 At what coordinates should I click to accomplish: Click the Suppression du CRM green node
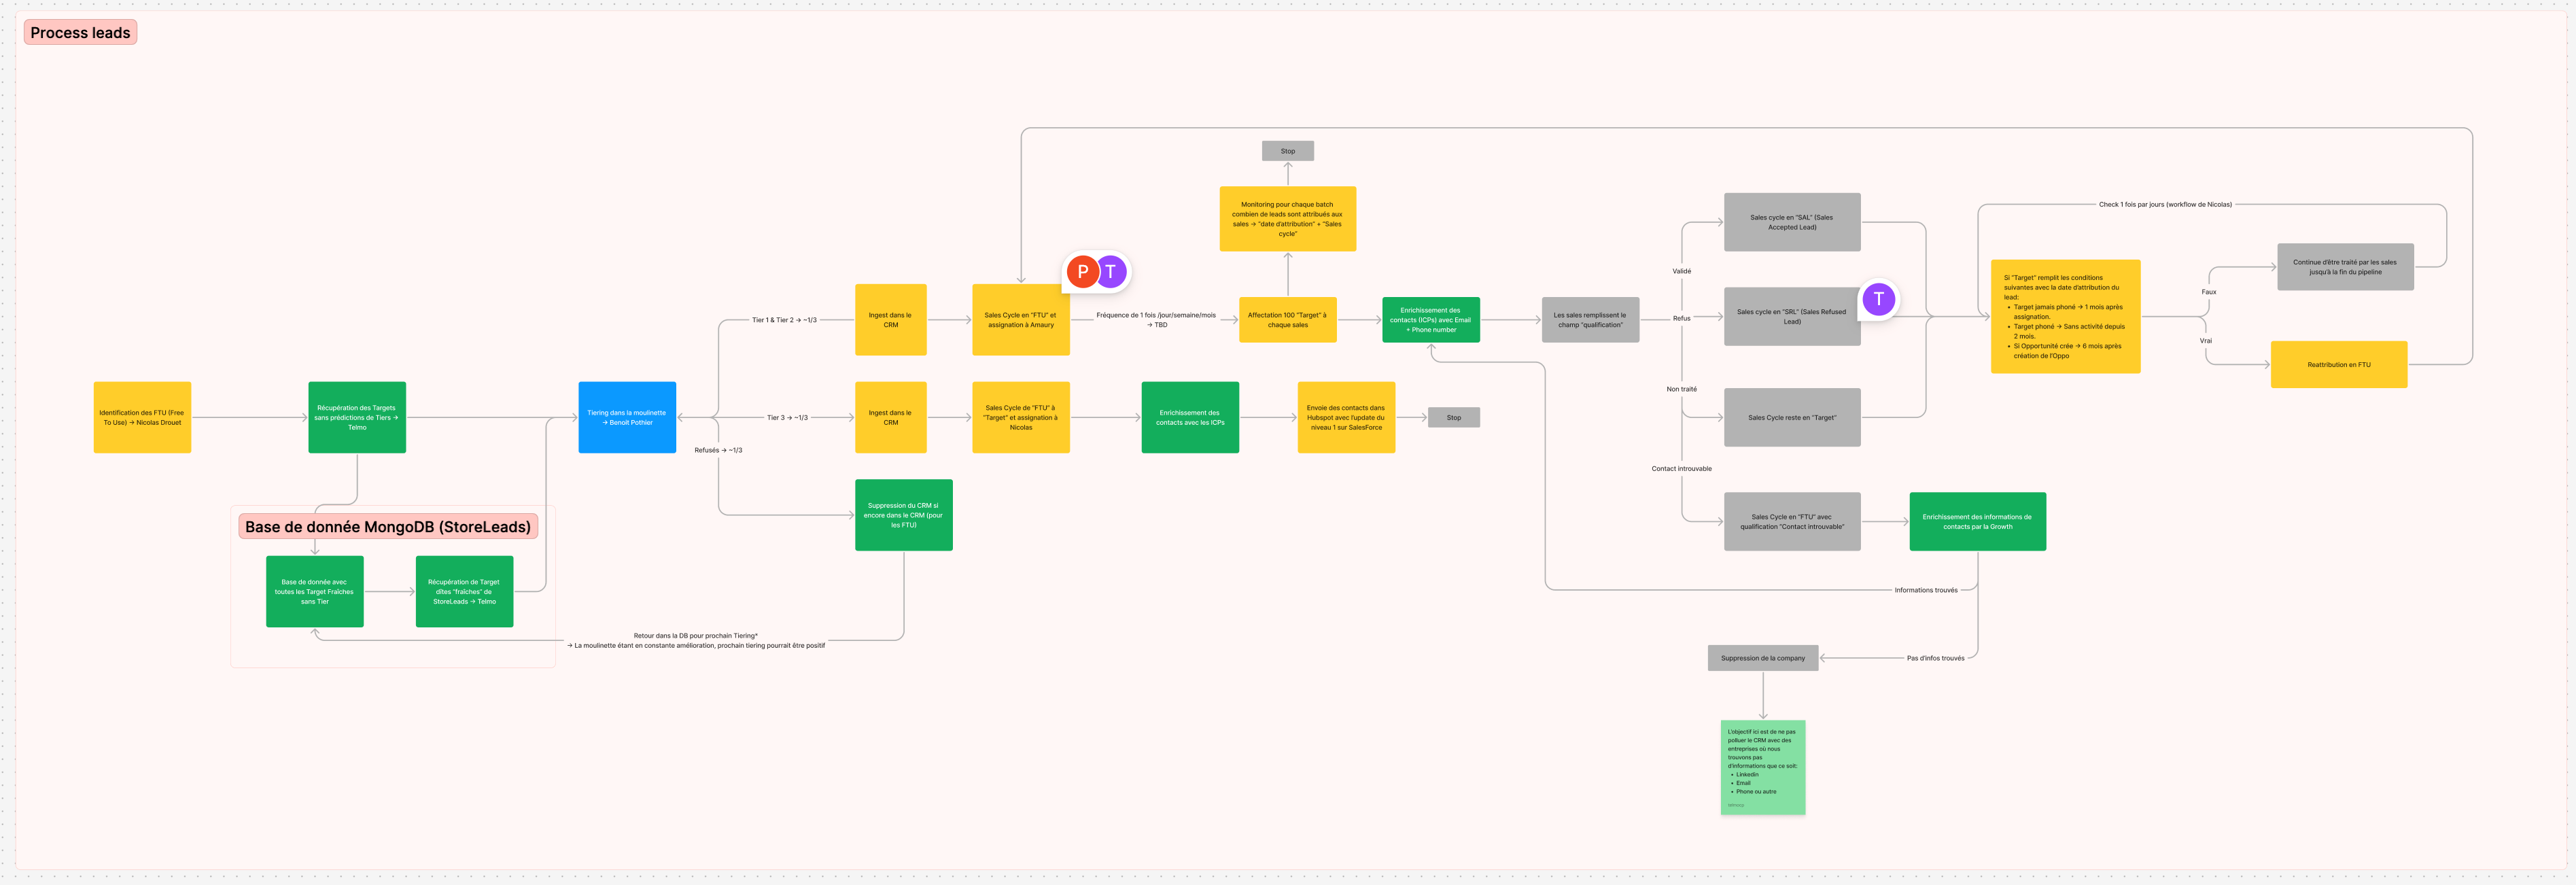pos(903,515)
